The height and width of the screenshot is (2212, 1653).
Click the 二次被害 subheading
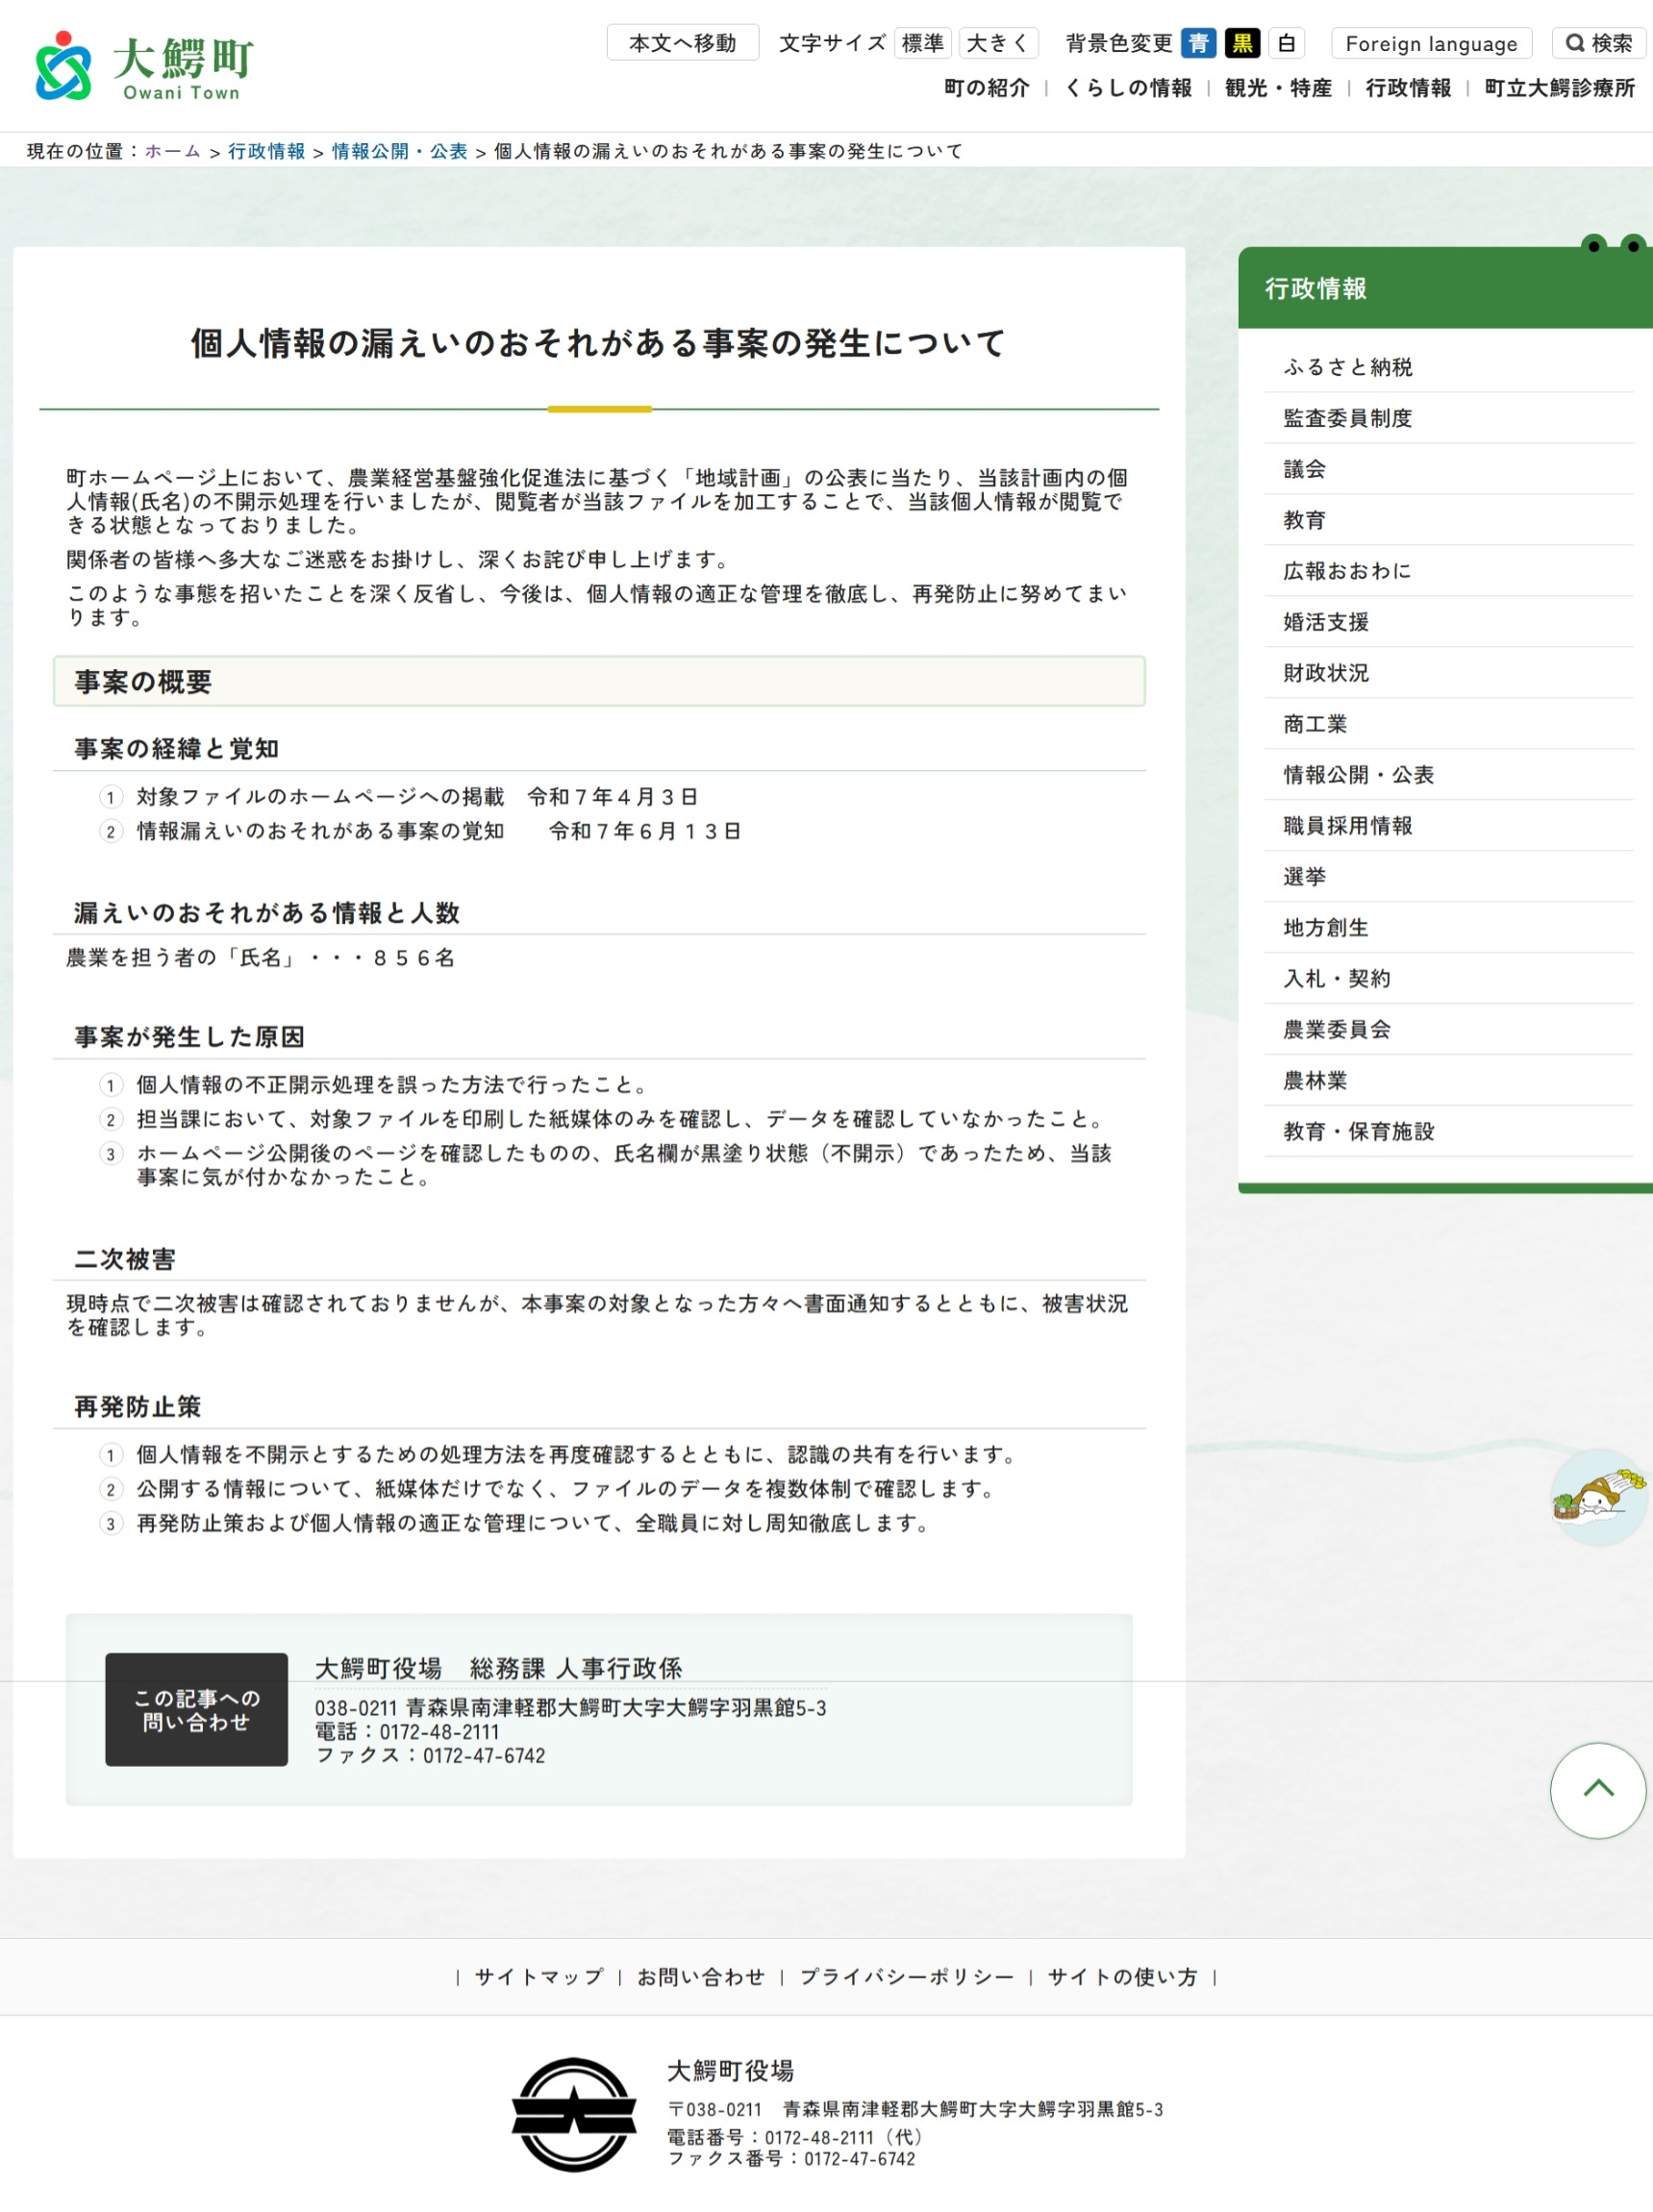[x=125, y=1259]
